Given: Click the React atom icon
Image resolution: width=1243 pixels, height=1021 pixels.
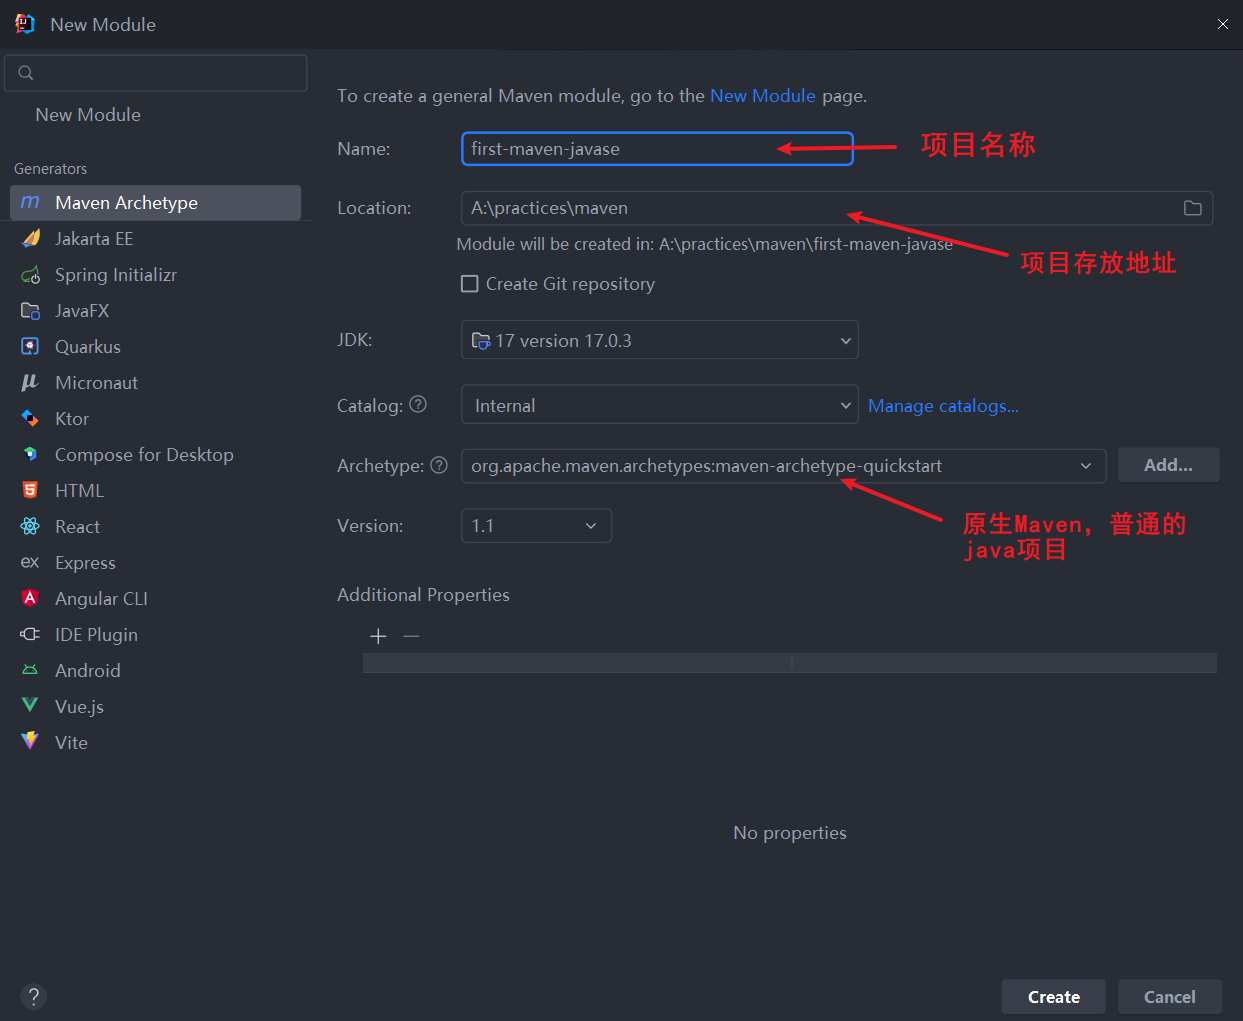Looking at the screenshot, I should pos(31,526).
